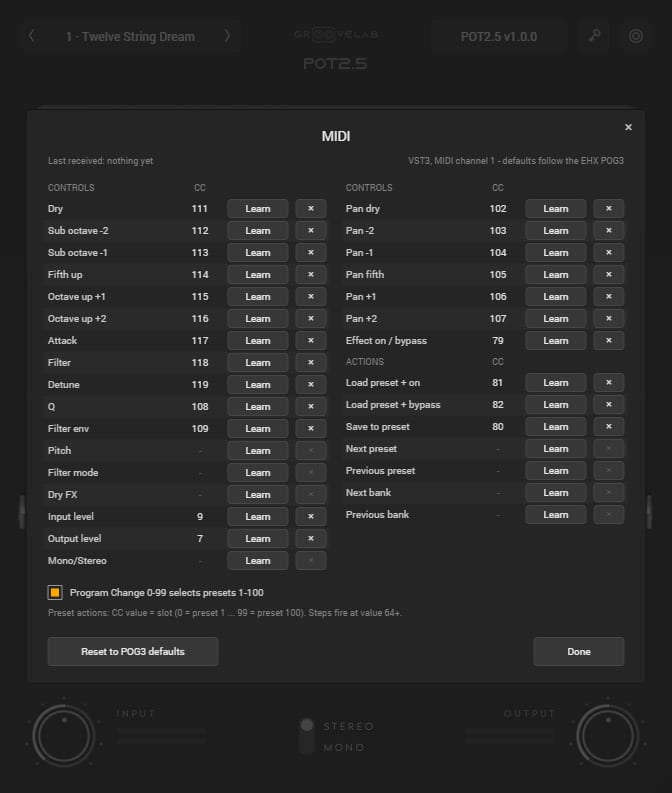Close the MIDI dialog with the X
Screen dimensions: 672x793
click(628, 127)
